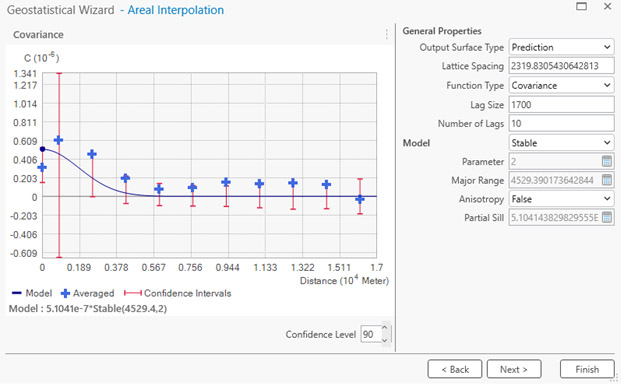621x384 pixels.
Task: Maximize the Geostatistical Wizard window
Action: 581,6
